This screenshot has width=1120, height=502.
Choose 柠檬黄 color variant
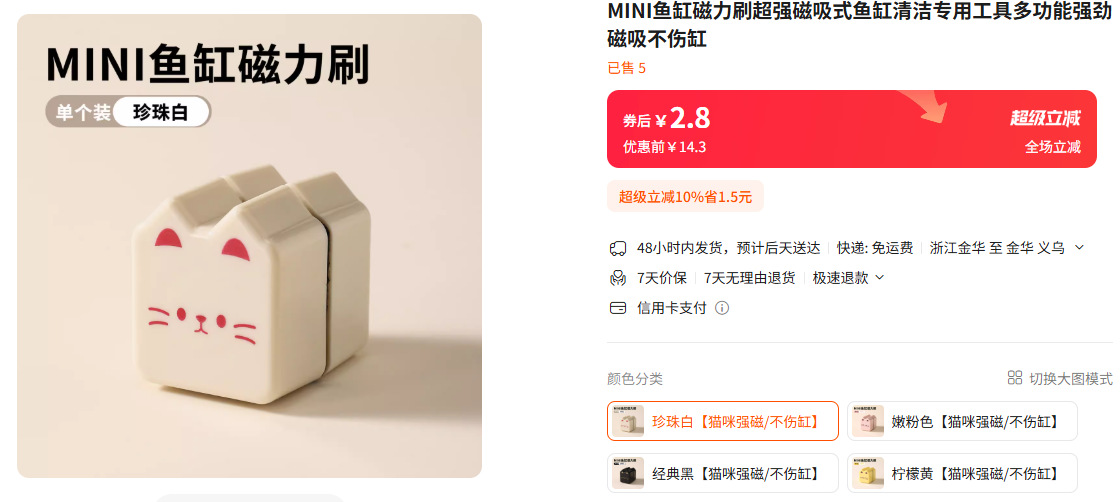click(x=962, y=473)
